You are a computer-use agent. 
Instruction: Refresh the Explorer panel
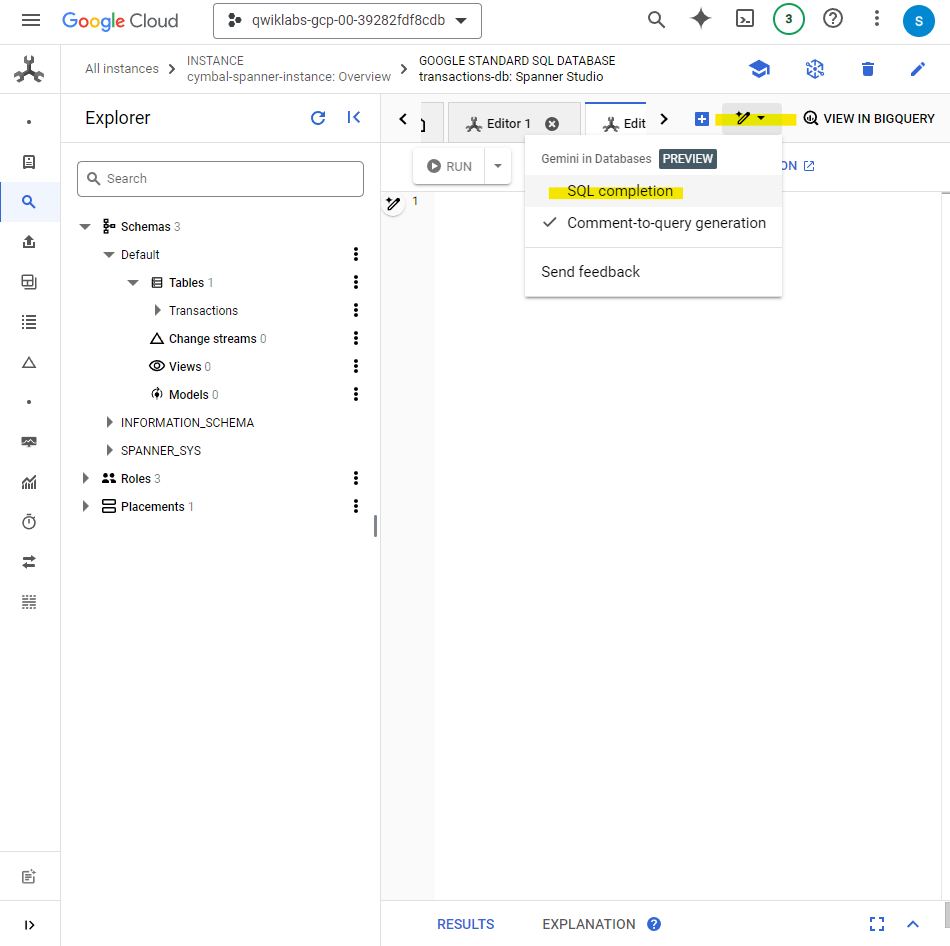[318, 118]
